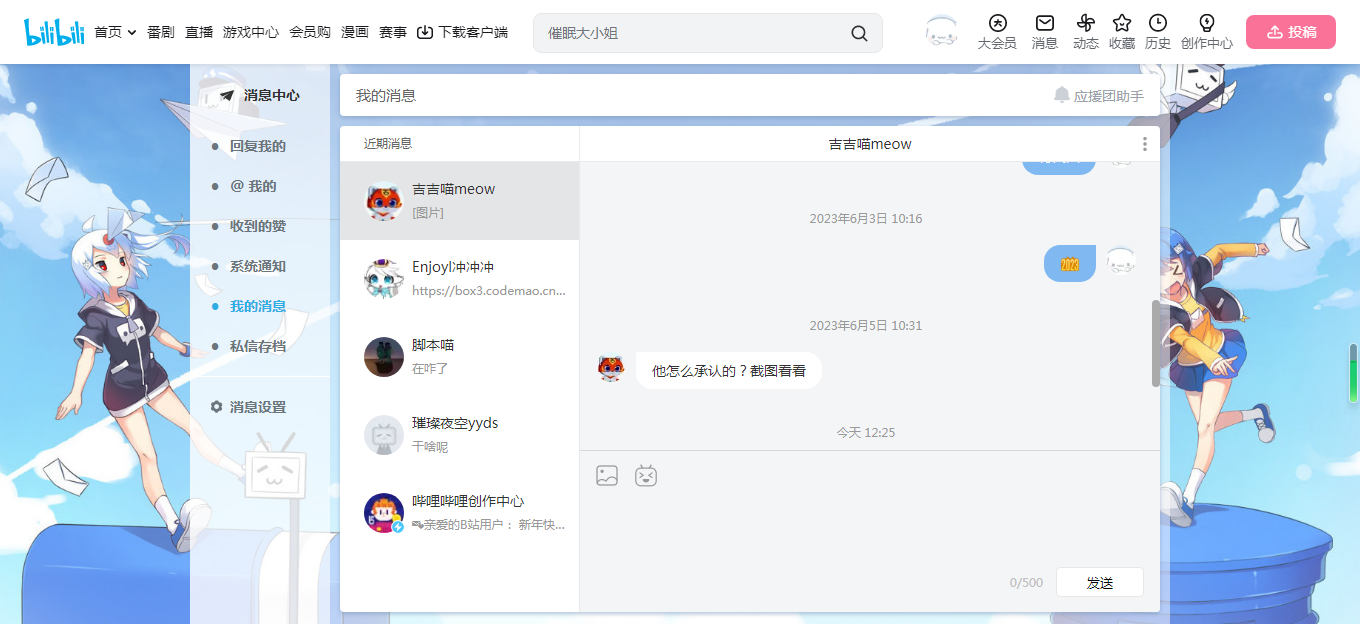Click the 我的消息 panel title

coord(386,95)
